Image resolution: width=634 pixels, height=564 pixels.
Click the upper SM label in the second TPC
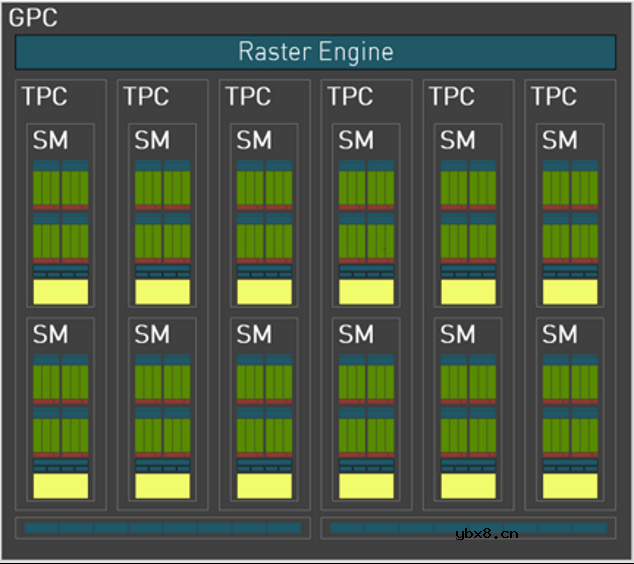tap(152, 141)
